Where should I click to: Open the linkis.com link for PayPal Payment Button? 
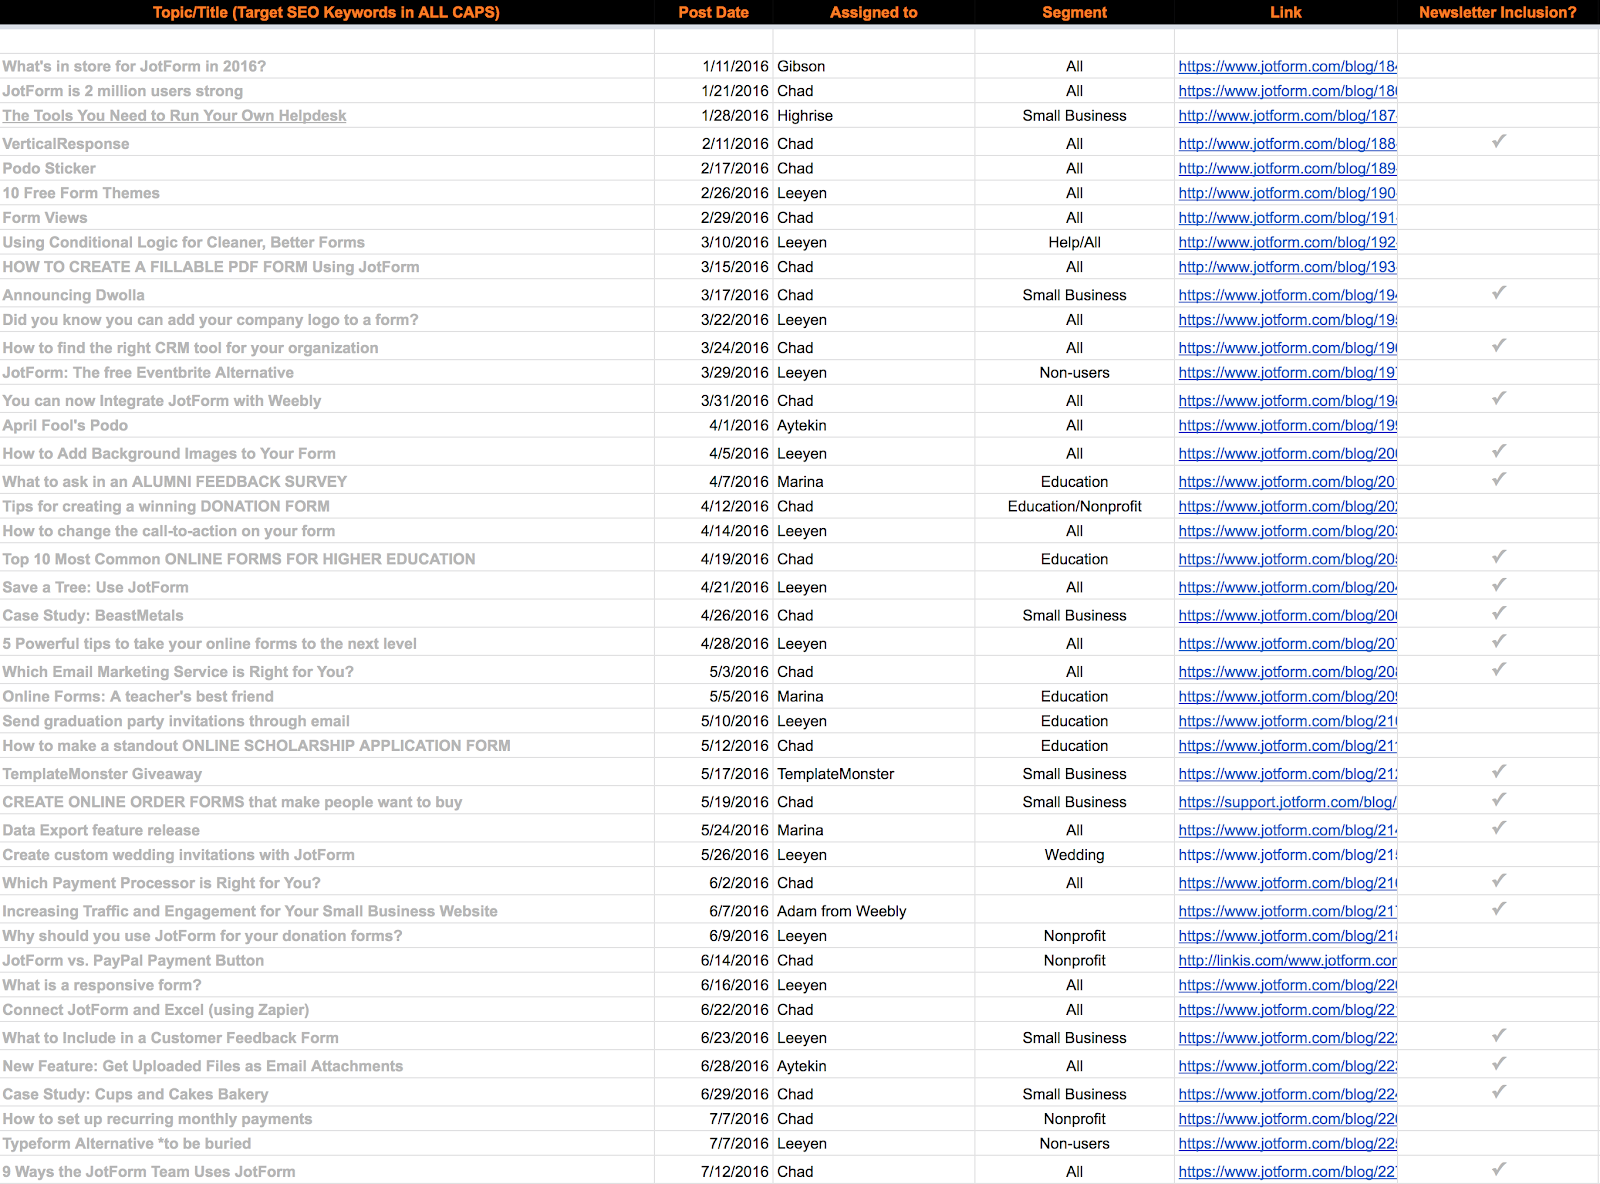pos(1286,961)
